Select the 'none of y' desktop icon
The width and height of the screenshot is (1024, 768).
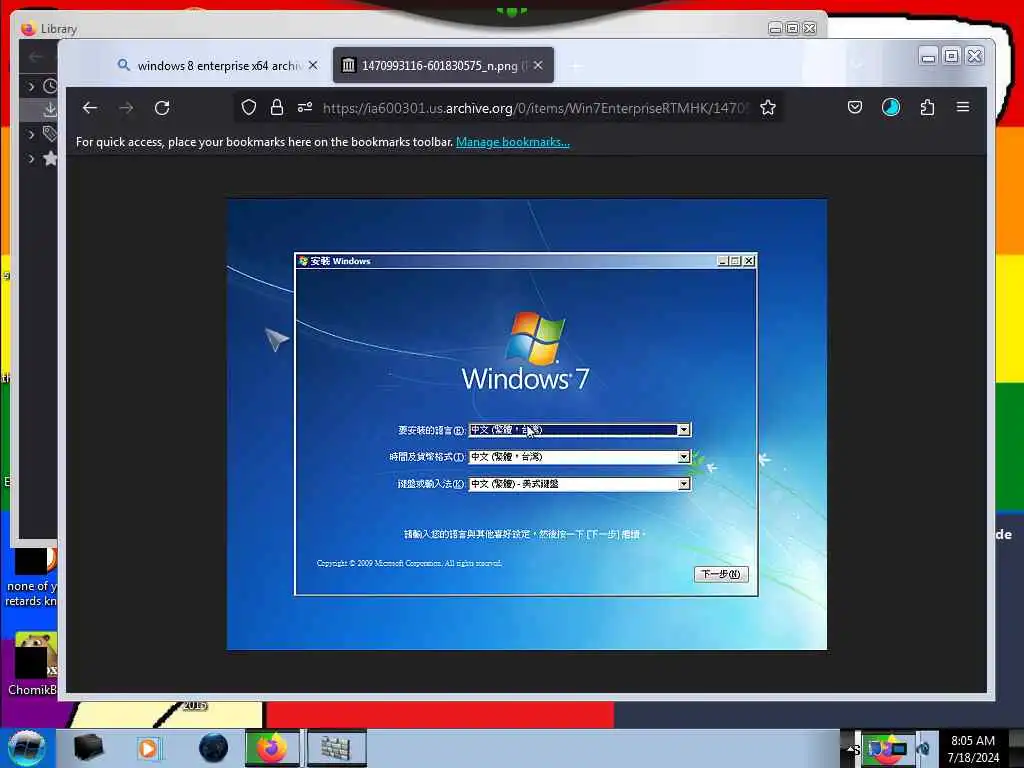point(33,577)
